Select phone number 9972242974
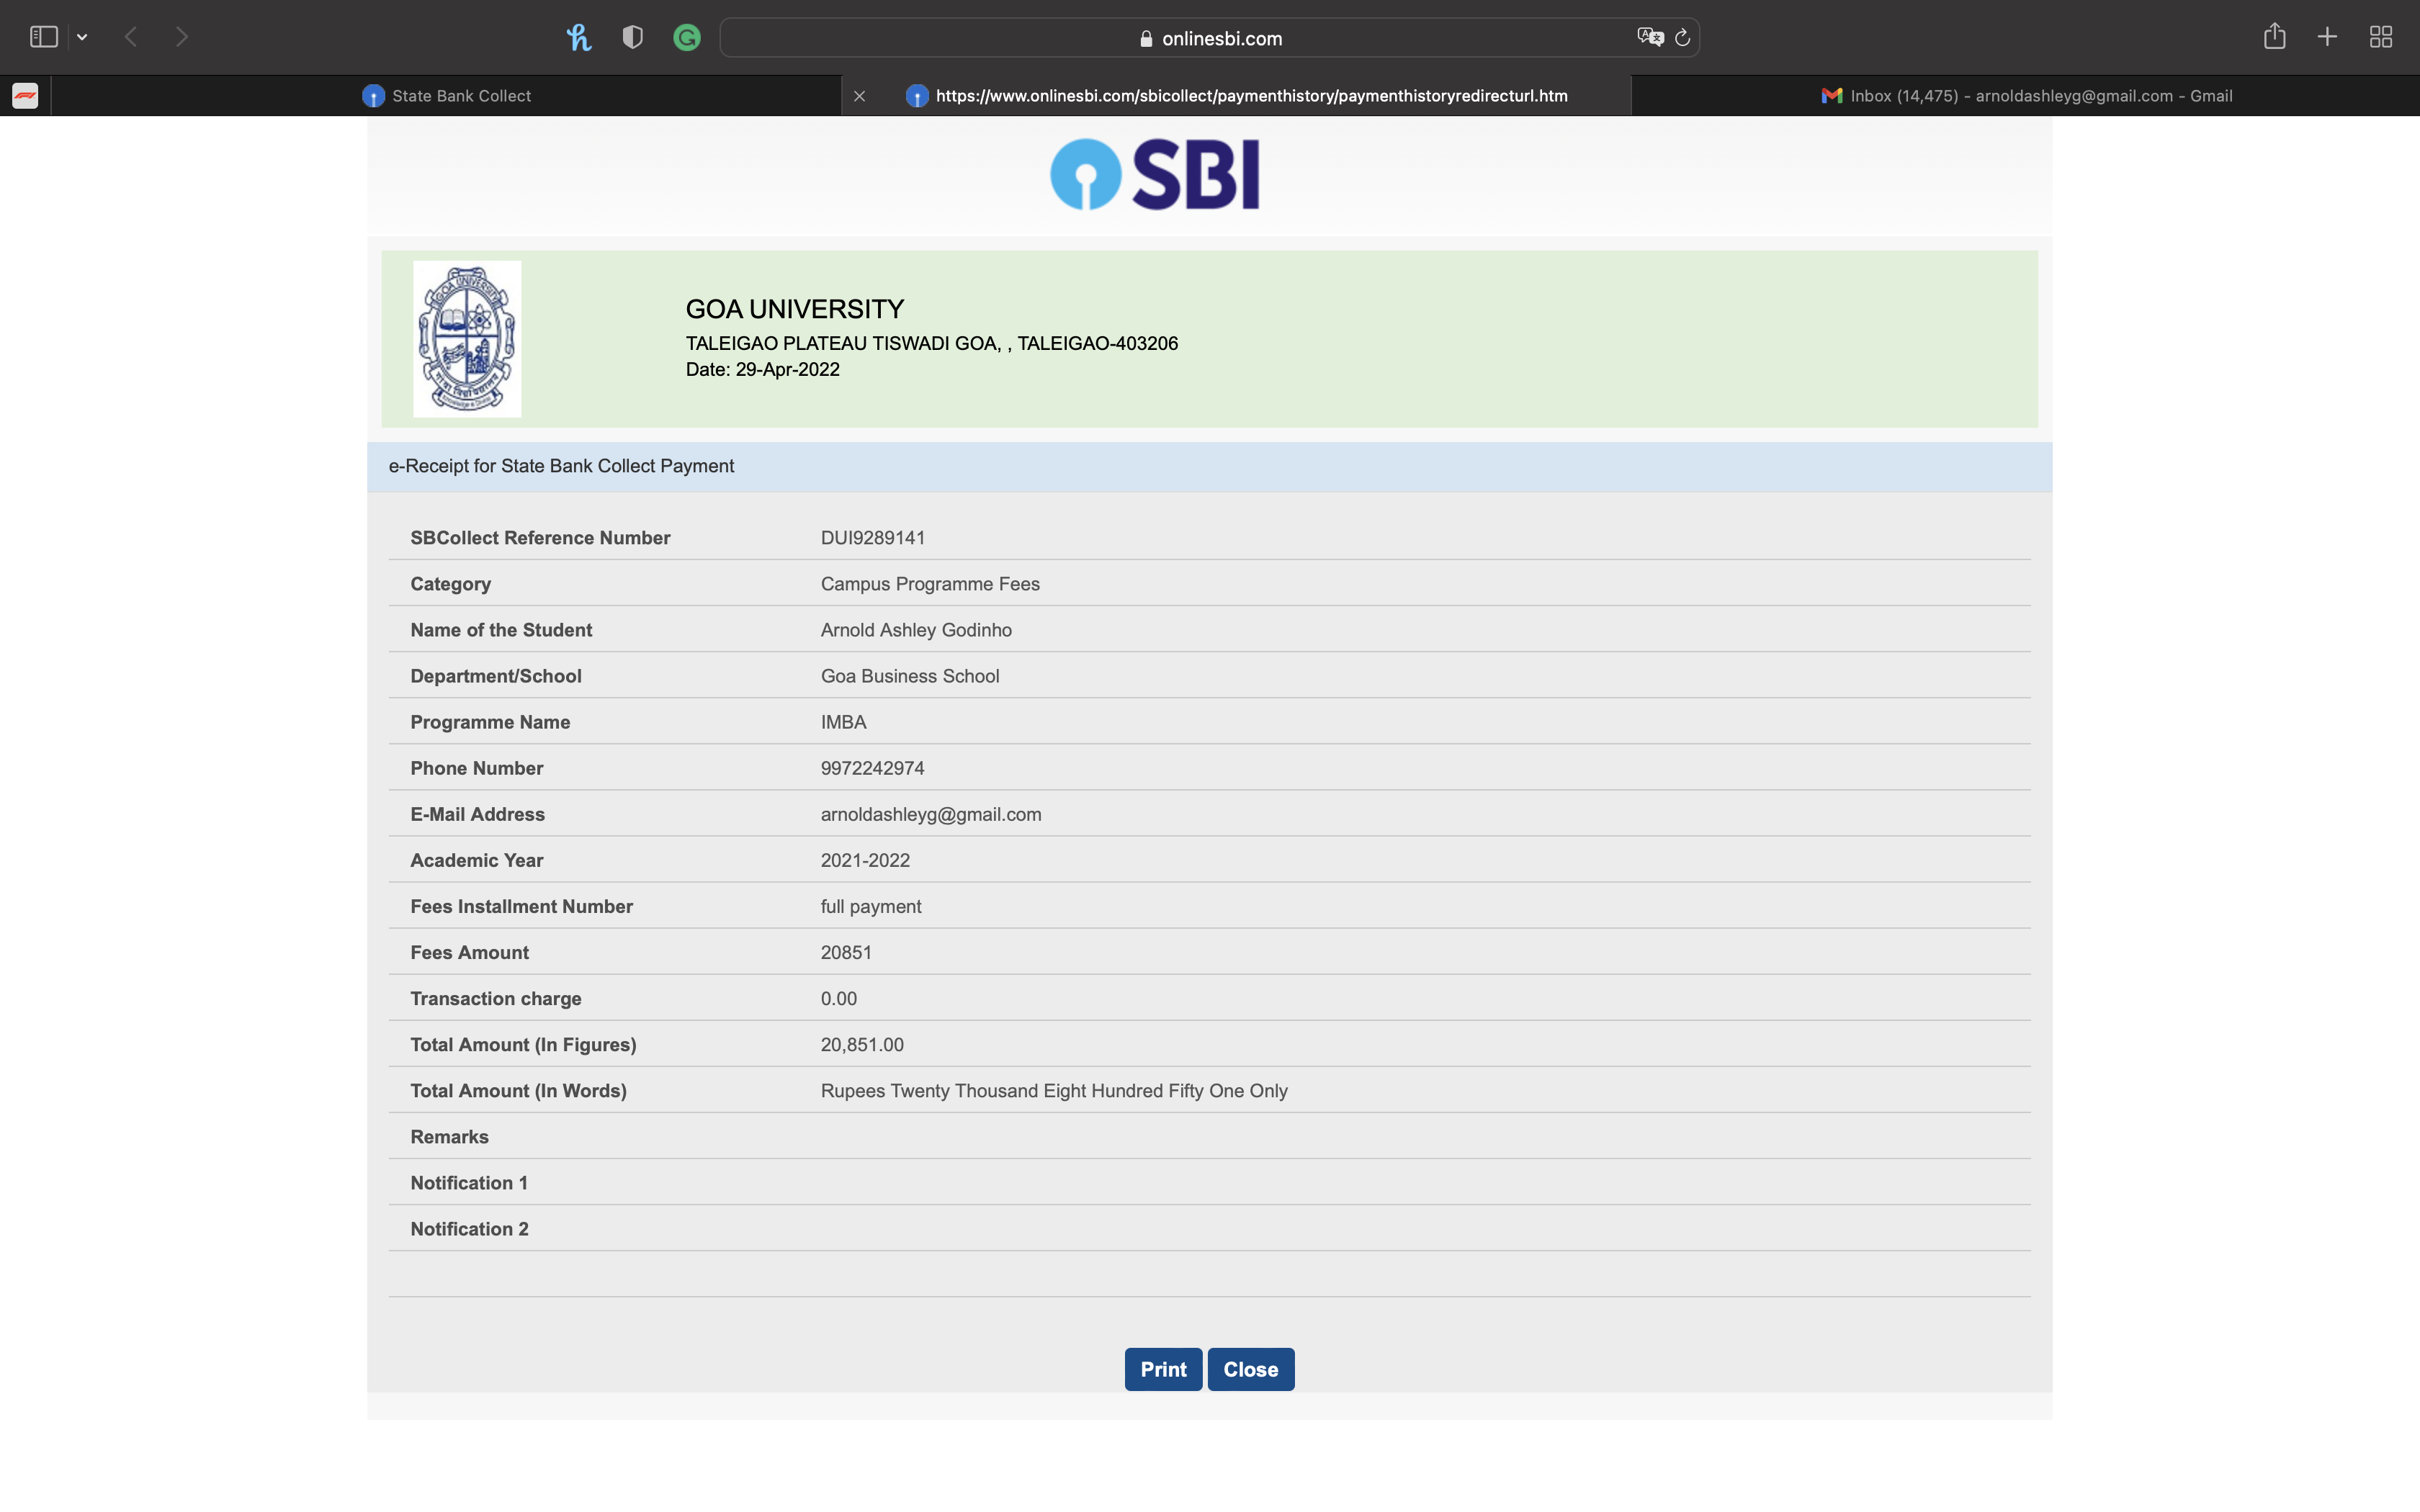This screenshot has height=1512, width=2420. coord(872,768)
